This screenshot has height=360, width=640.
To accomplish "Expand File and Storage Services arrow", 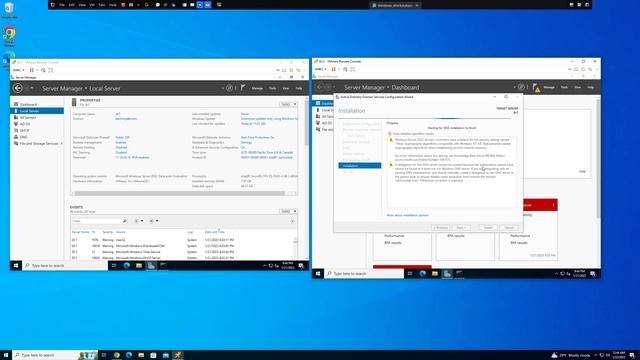I will [61, 144].
